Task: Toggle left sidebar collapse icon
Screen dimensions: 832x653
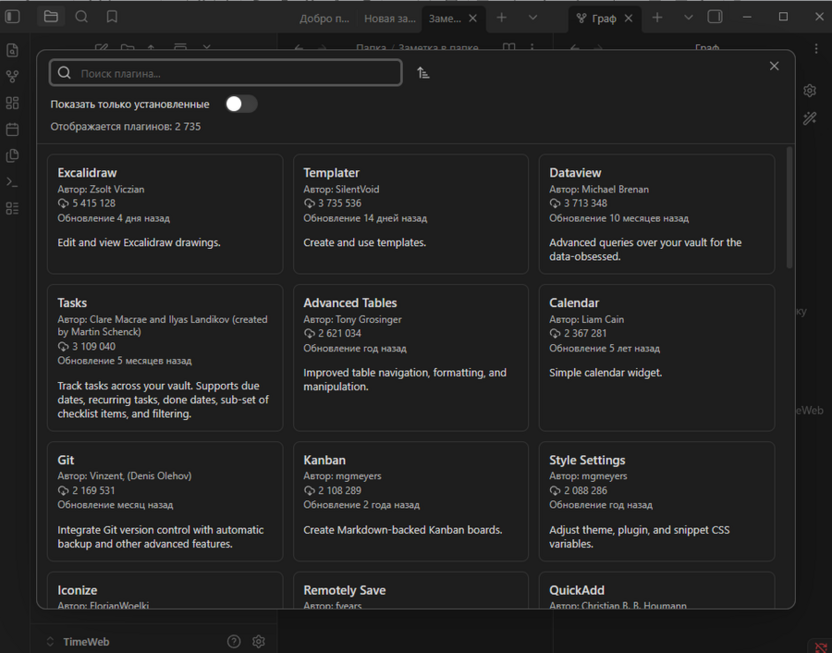Action: click(13, 17)
